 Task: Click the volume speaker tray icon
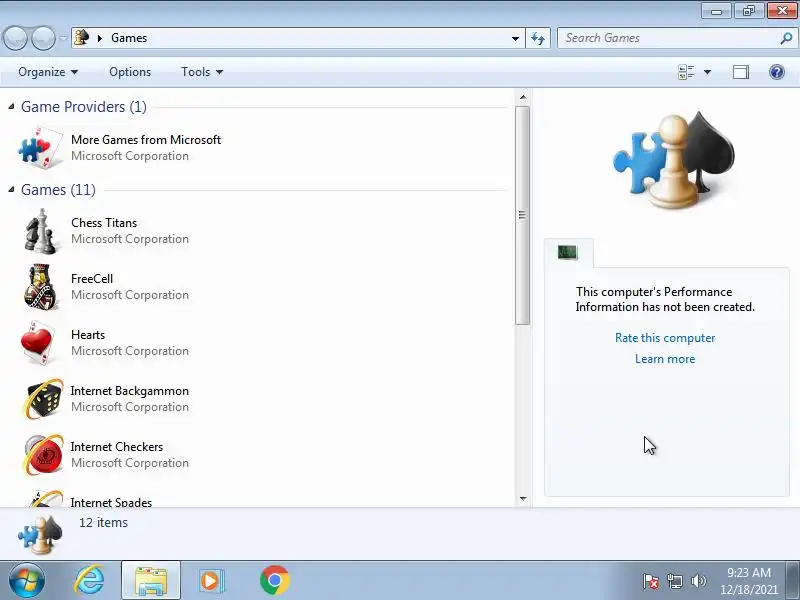[698, 581]
